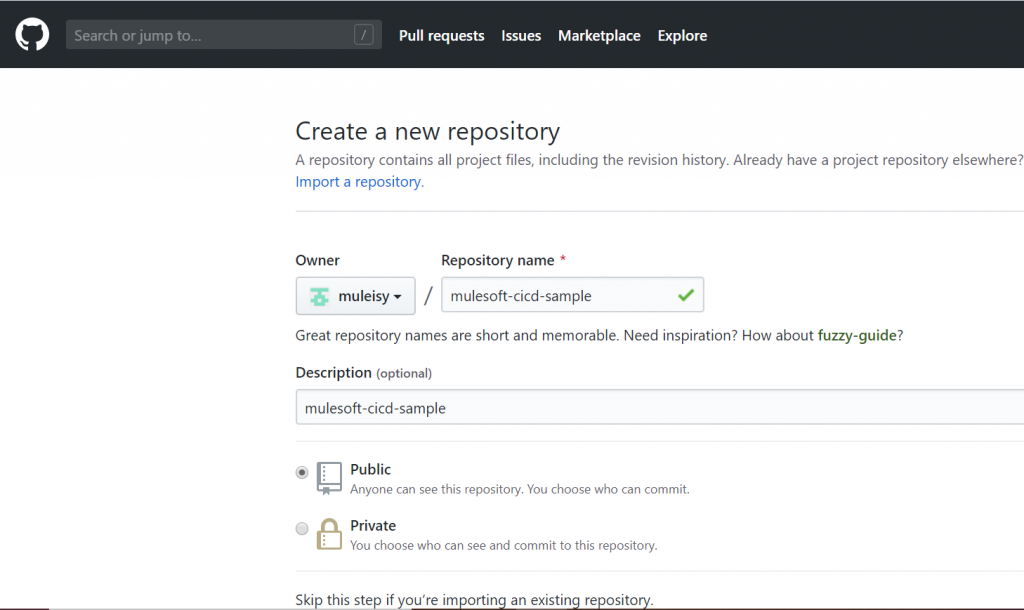
Task: Expand the Owner dropdown caret
Action: click(398, 297)
